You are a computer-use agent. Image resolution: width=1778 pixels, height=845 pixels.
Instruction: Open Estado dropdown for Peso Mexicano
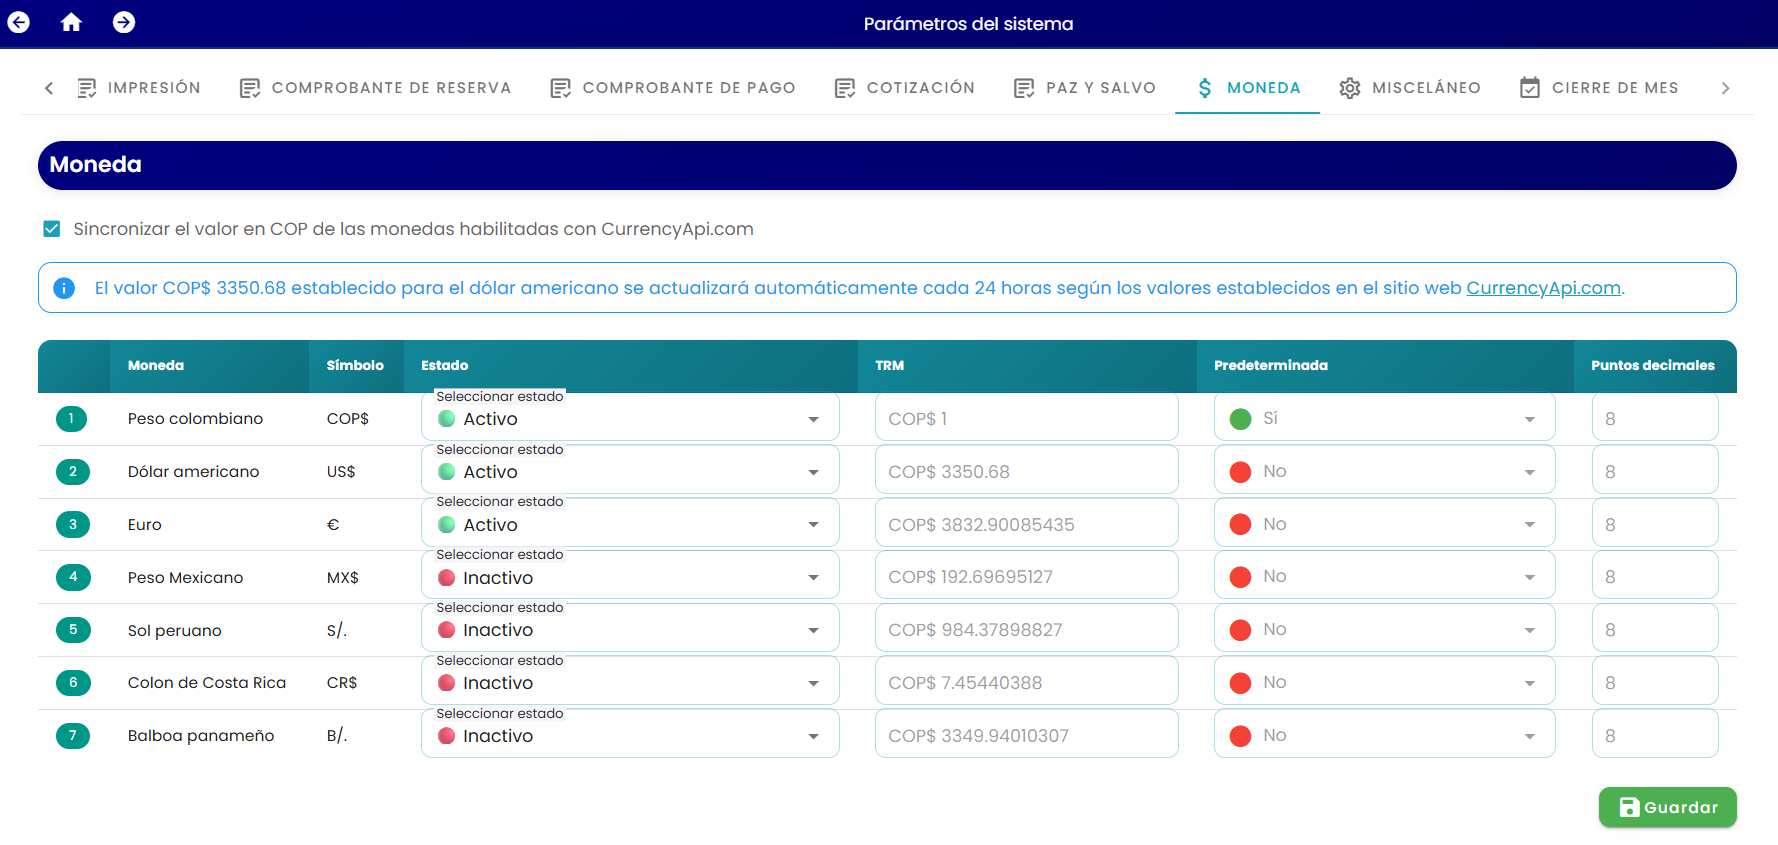click(x=630, y=577)
